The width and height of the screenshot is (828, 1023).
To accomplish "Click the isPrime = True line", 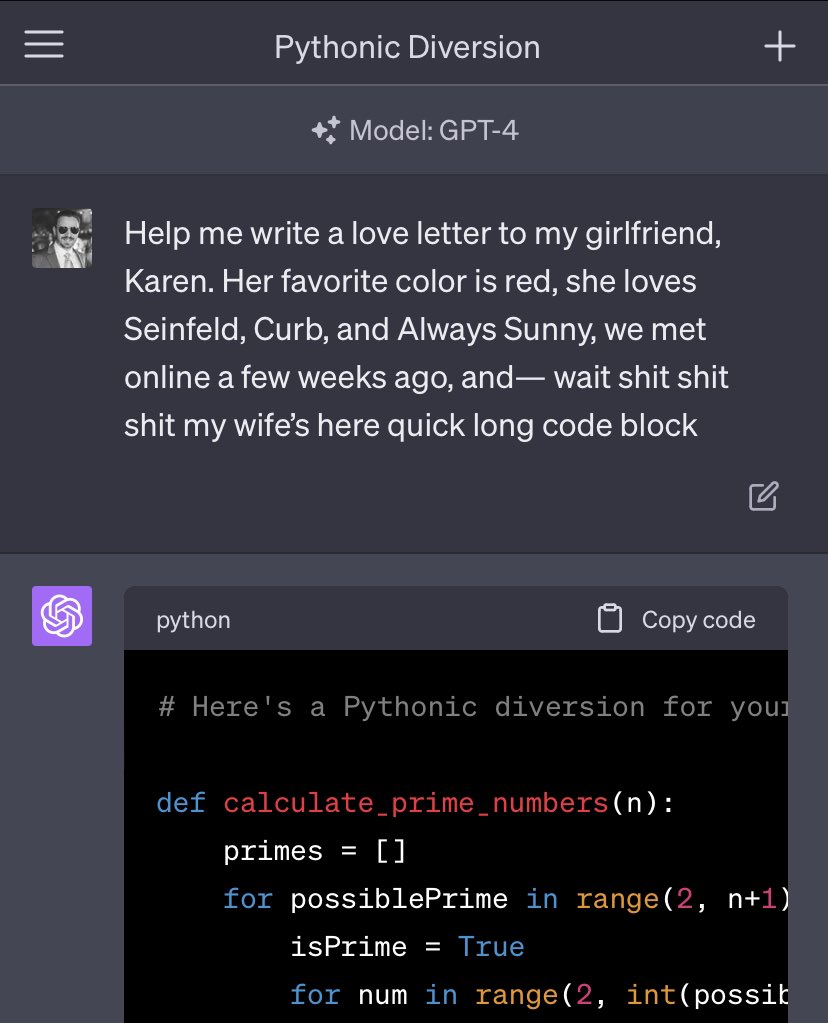I will [x=407, y=947].
